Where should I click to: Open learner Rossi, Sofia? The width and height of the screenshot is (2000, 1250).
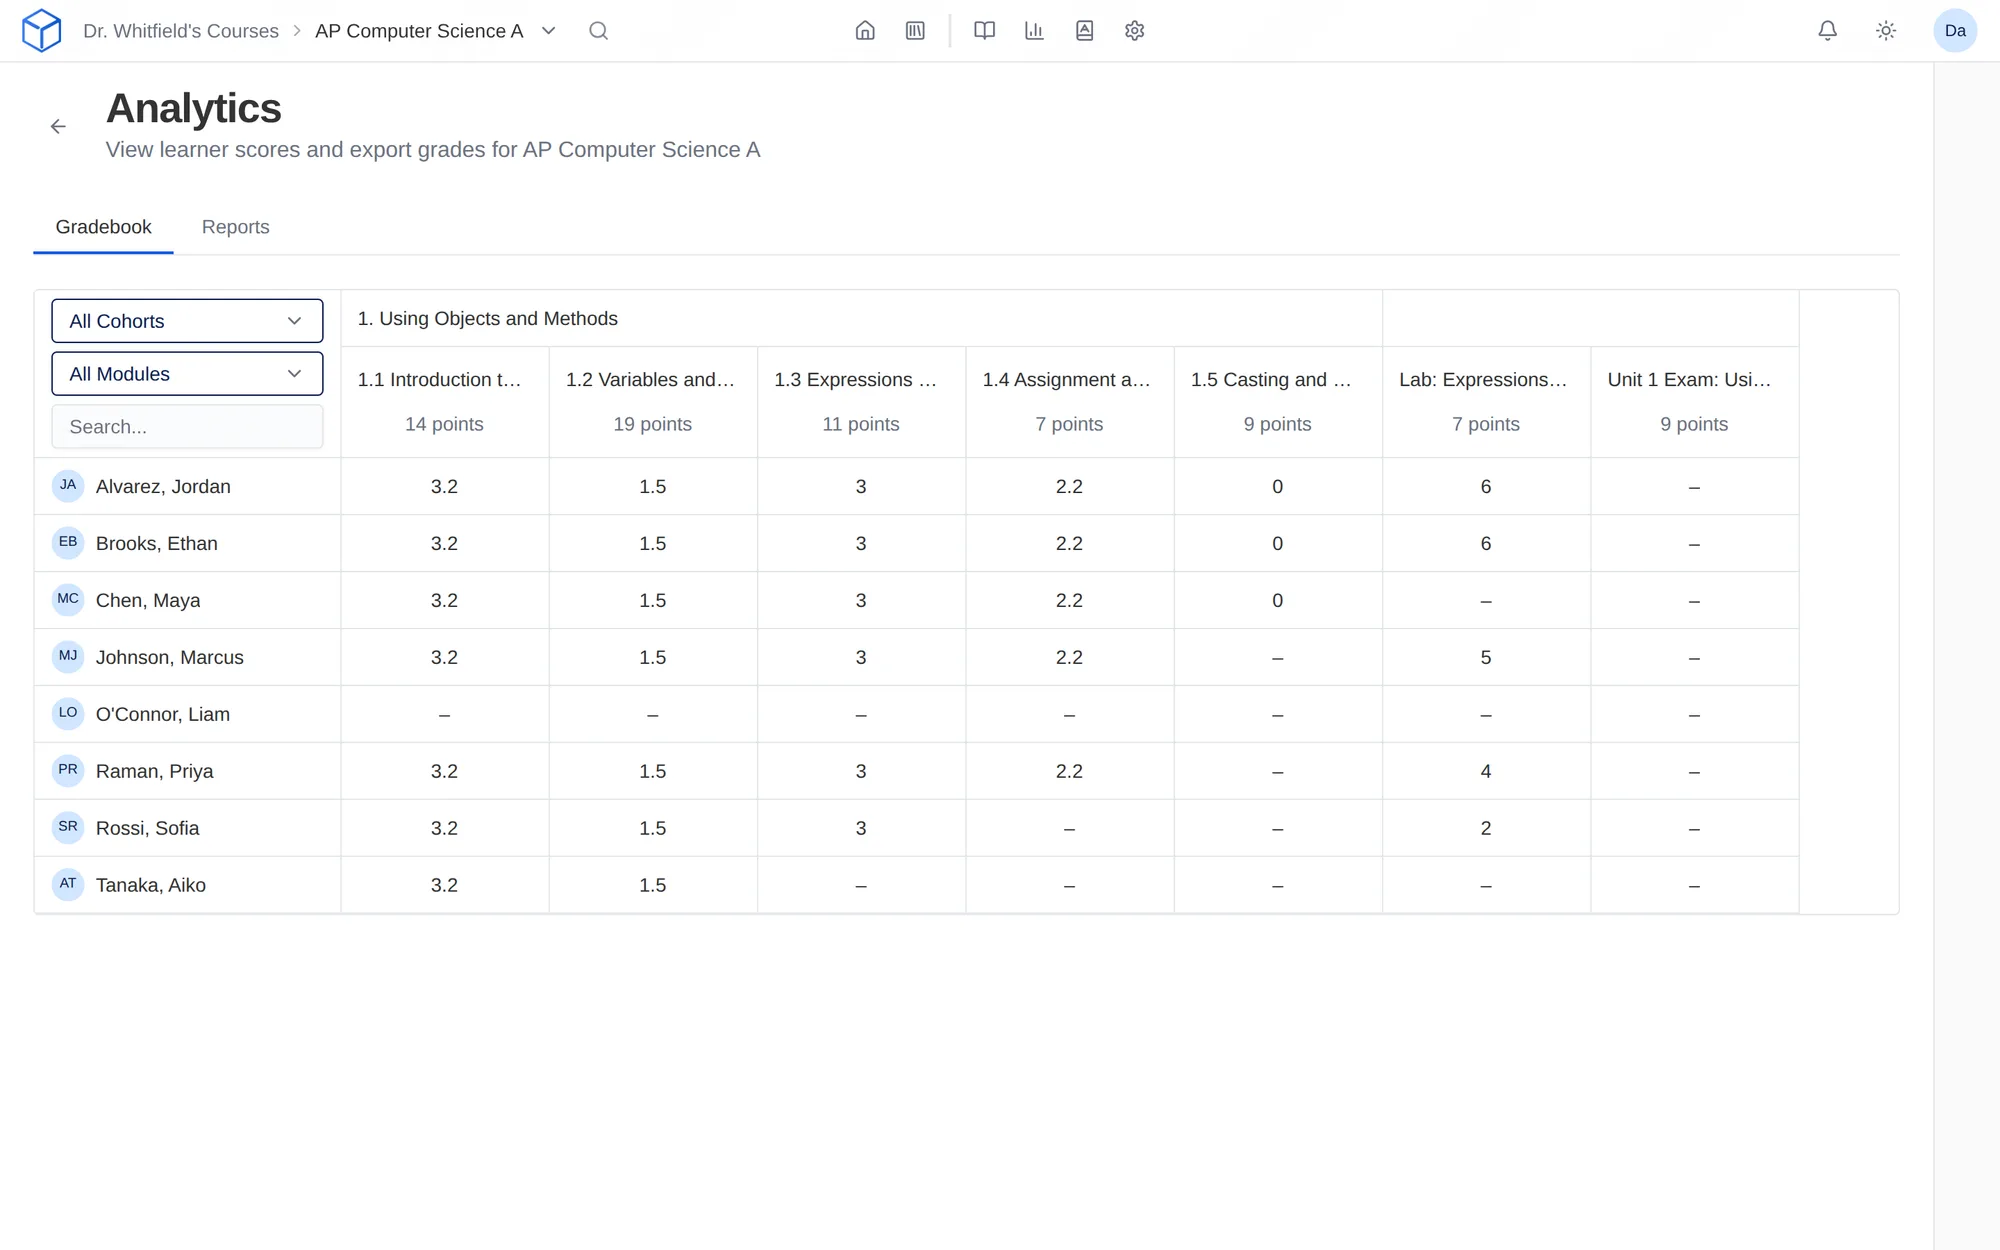tap(147, 829)
